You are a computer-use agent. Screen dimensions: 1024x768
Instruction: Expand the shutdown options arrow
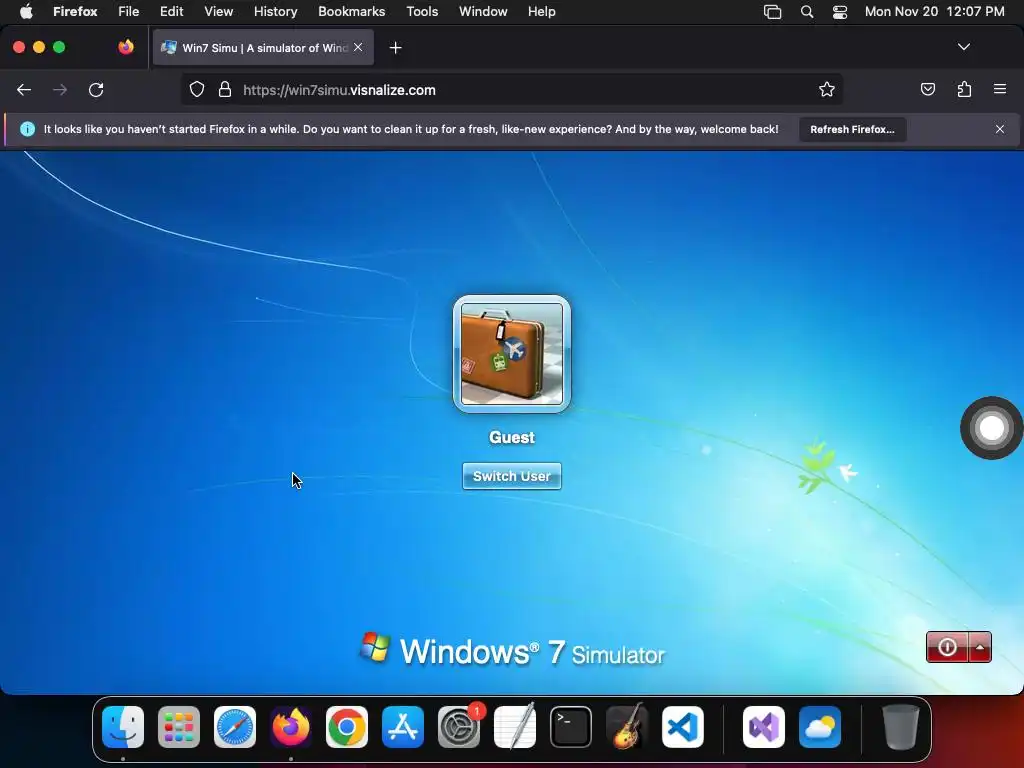[x=980, y=647]
